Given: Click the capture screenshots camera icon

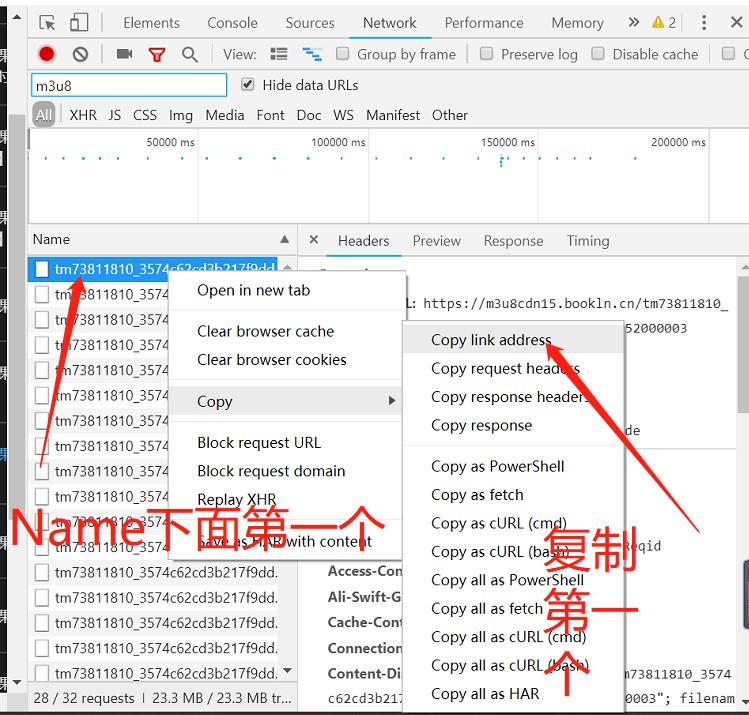Looking at the screenshot, I should click(x=124, y=54).
